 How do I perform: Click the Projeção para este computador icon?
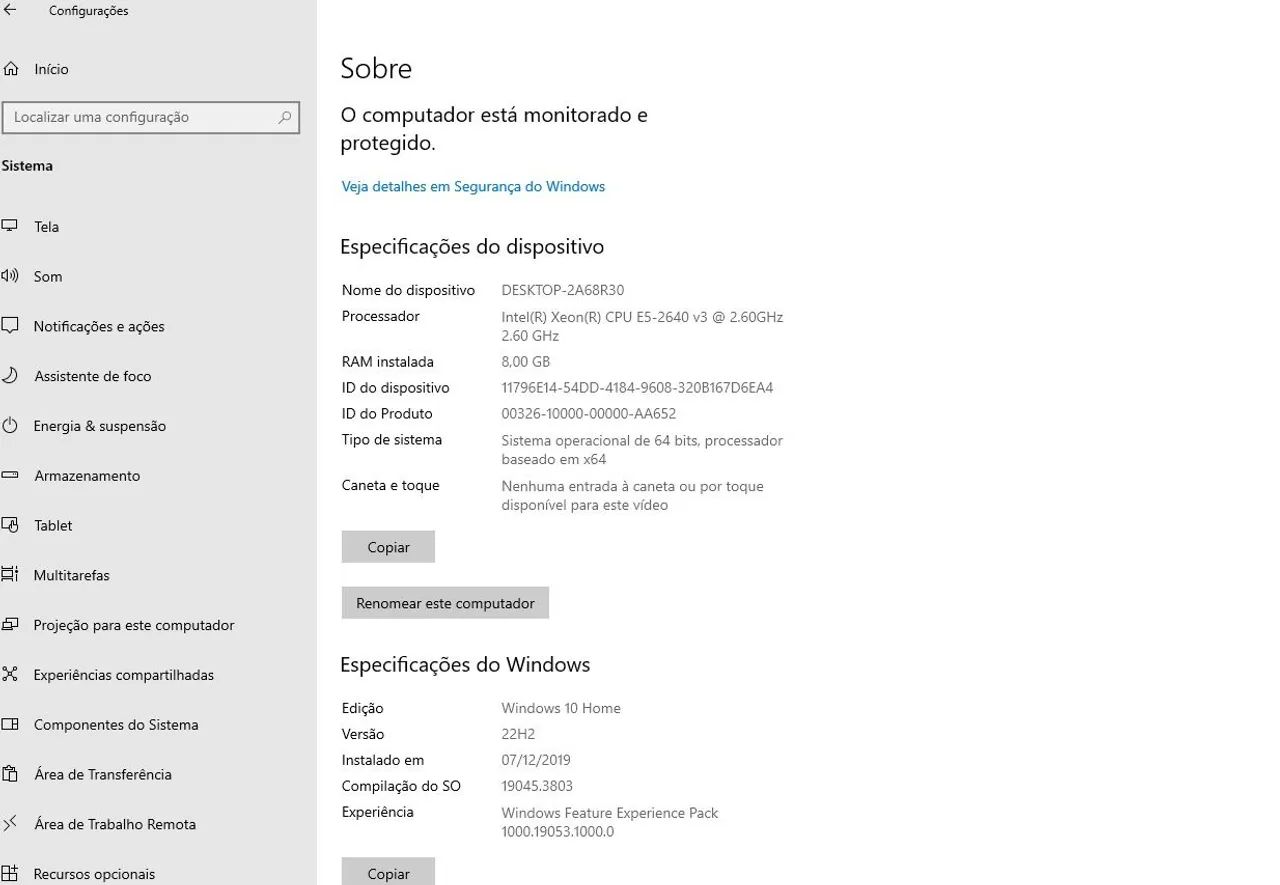[x=10, y=625]
